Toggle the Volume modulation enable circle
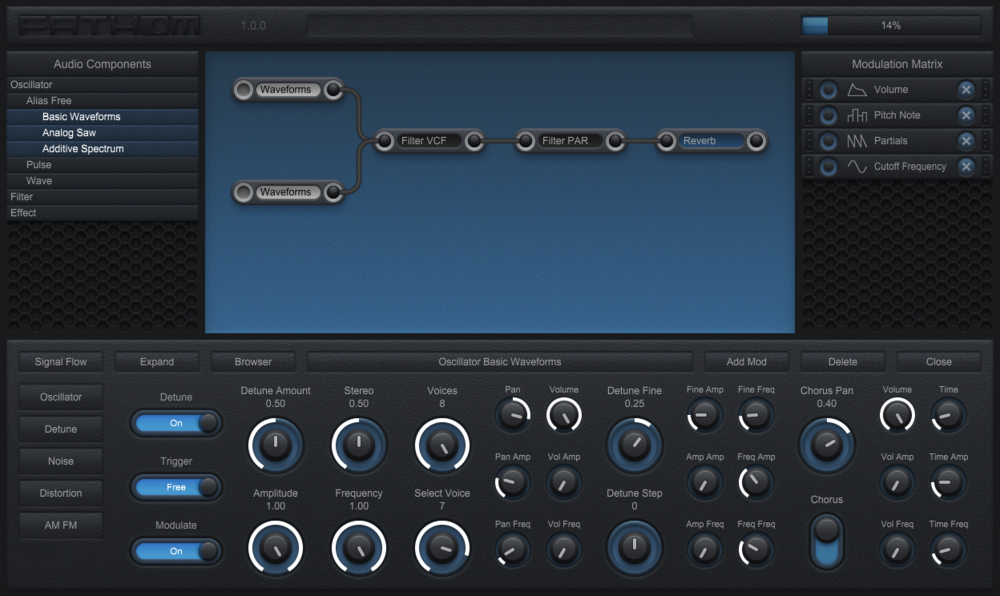Viewport: 1000px width, 596px height. click(828, 90)
